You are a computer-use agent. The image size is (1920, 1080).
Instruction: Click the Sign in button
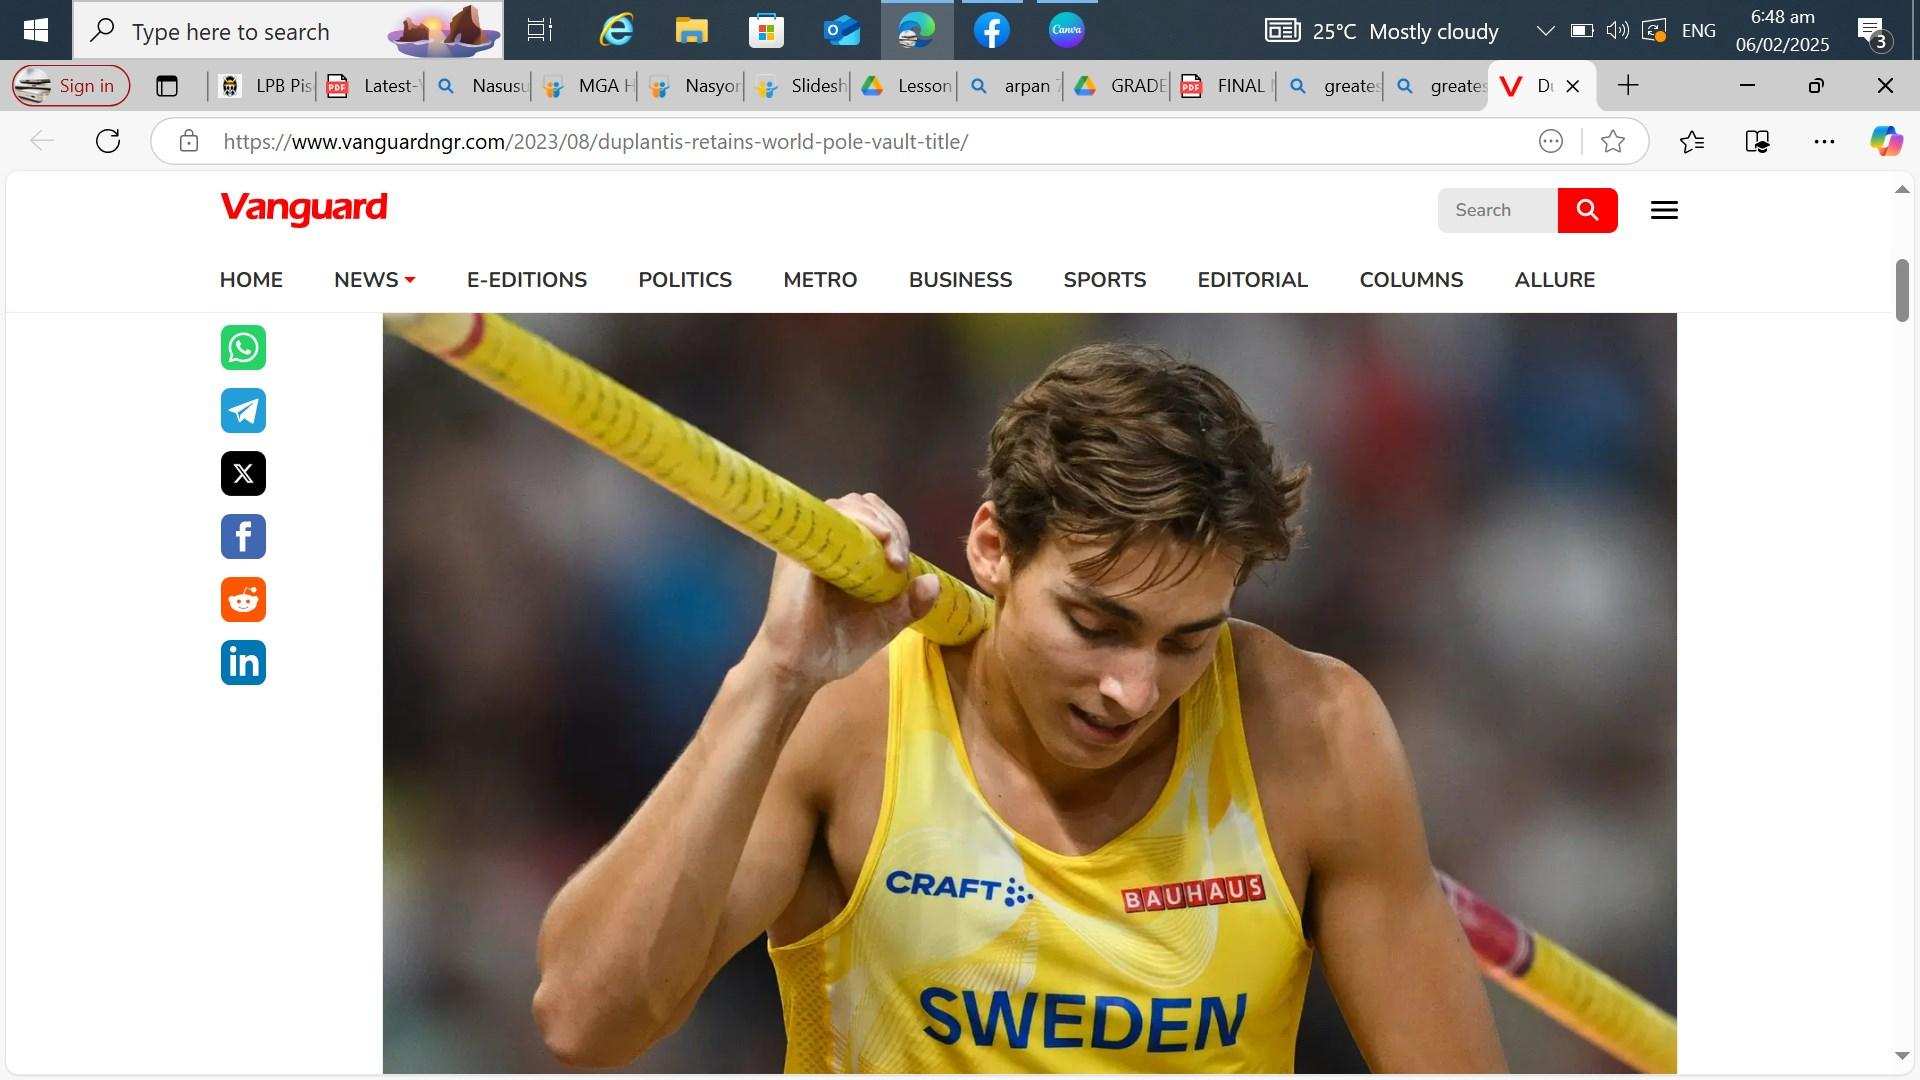click(71, 86)
